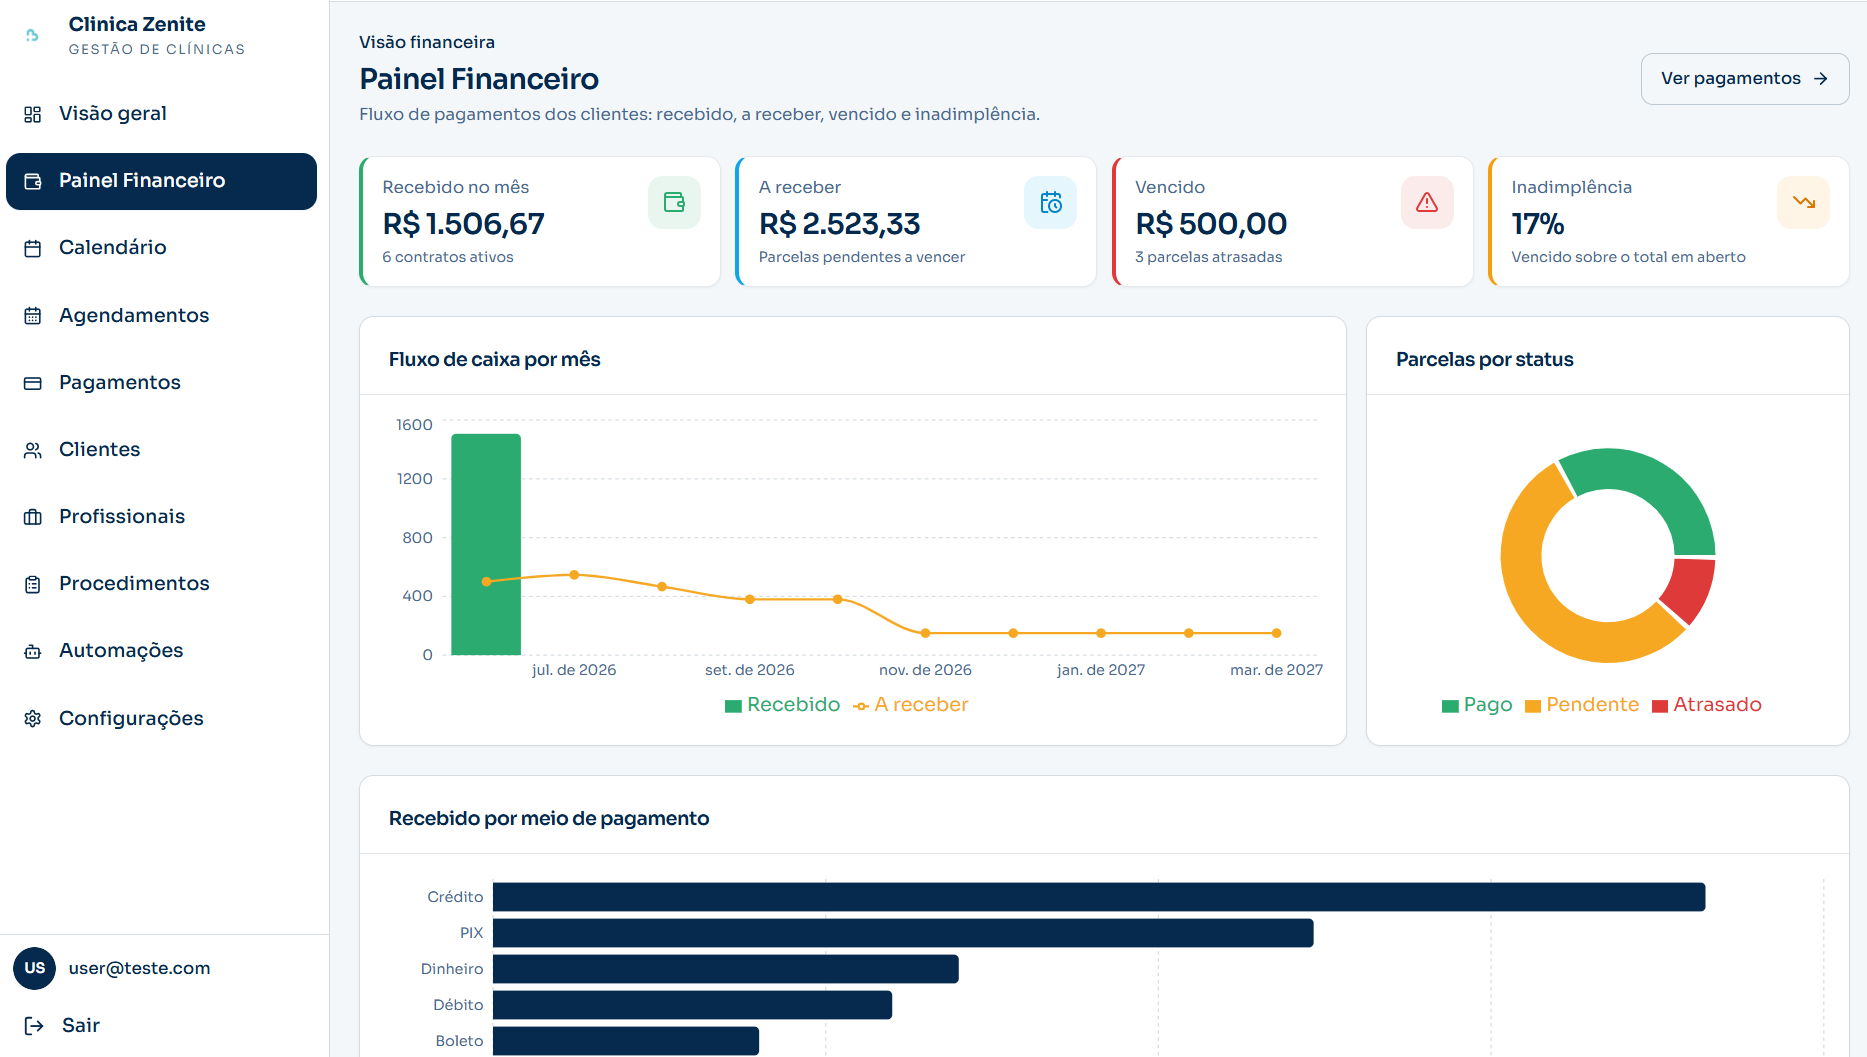Click 'Recebido por meio de pagamento' heading
Screen dimensions: 1867x1057
(x=549, y=819)
